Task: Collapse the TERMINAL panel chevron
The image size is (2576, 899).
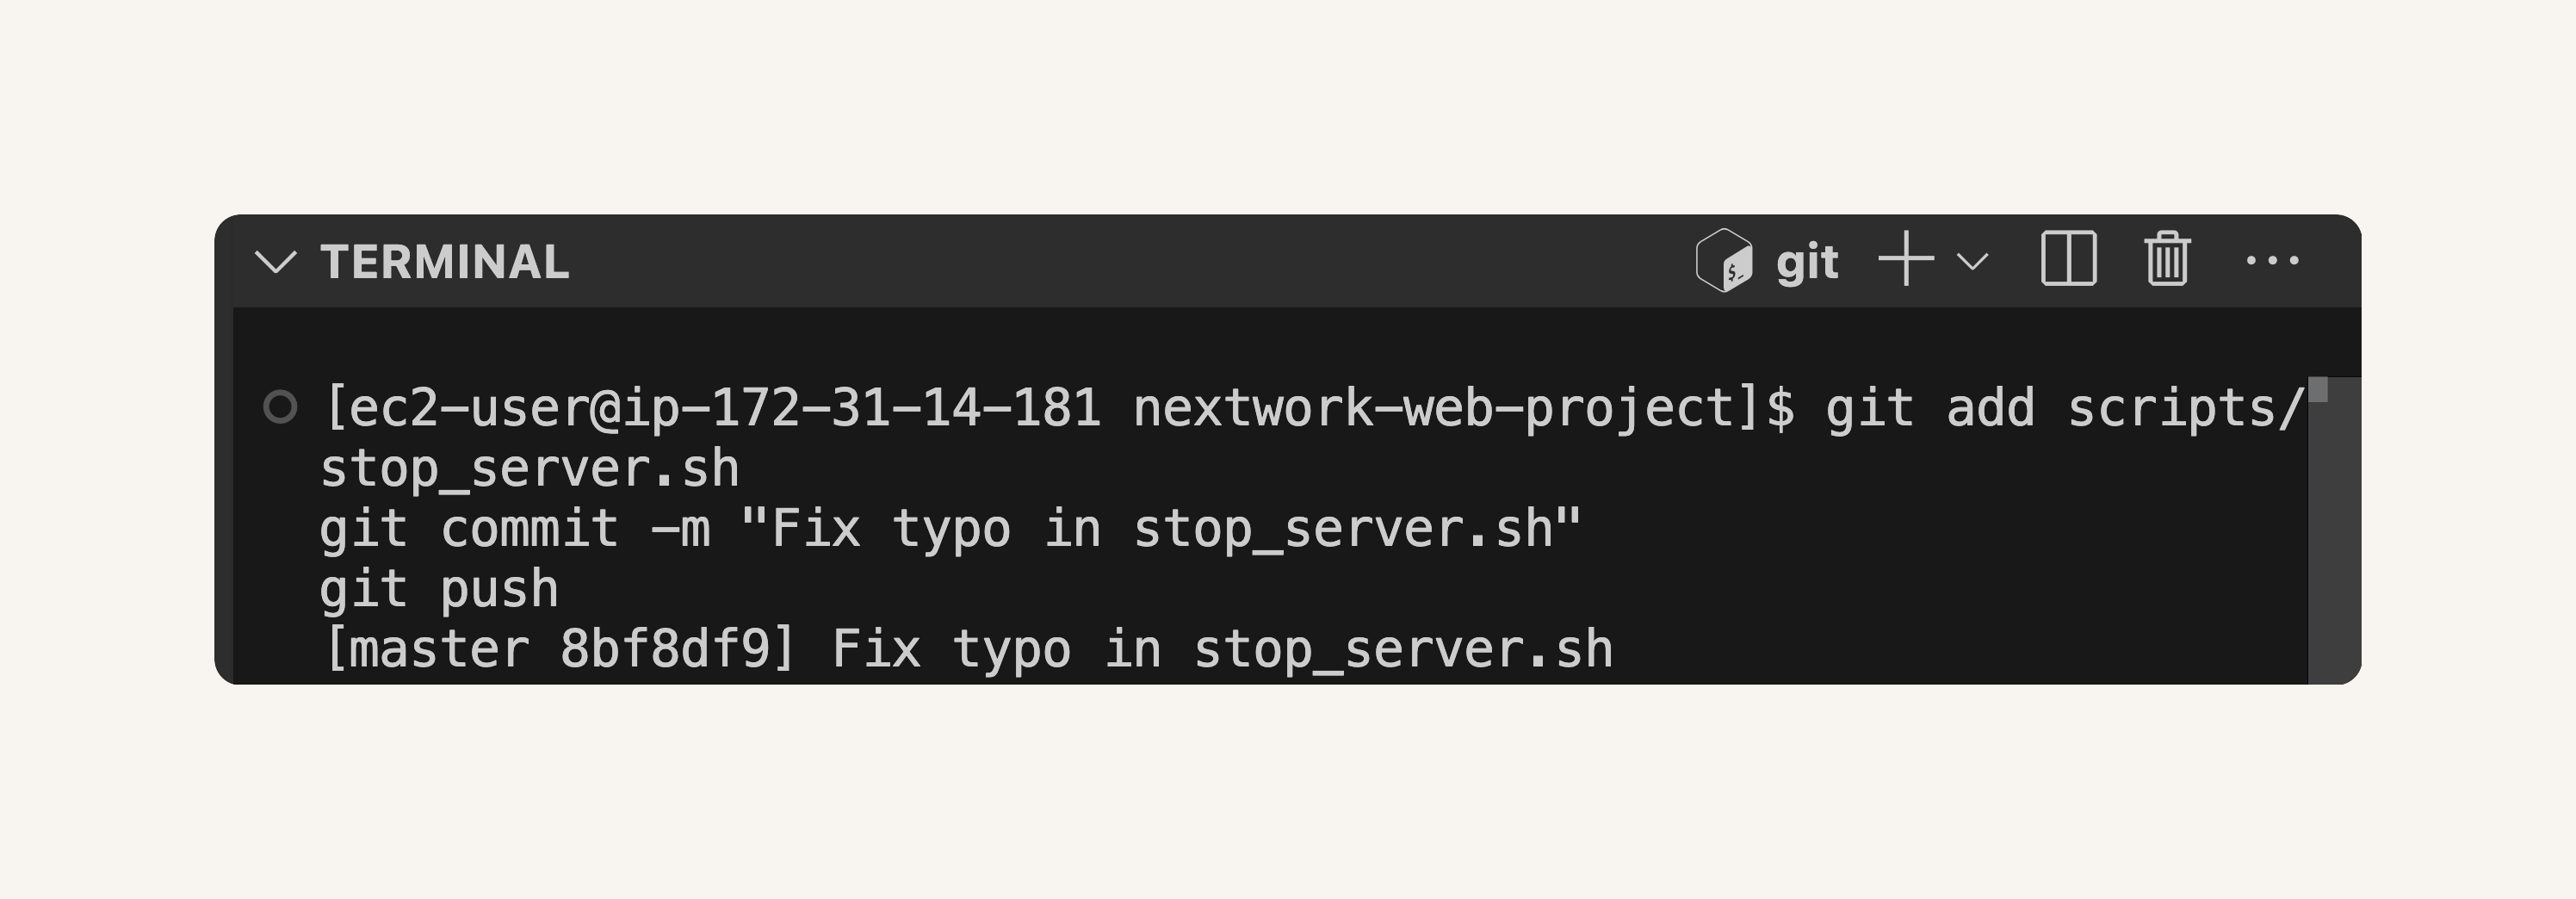Action: click(x=275, y=262)
